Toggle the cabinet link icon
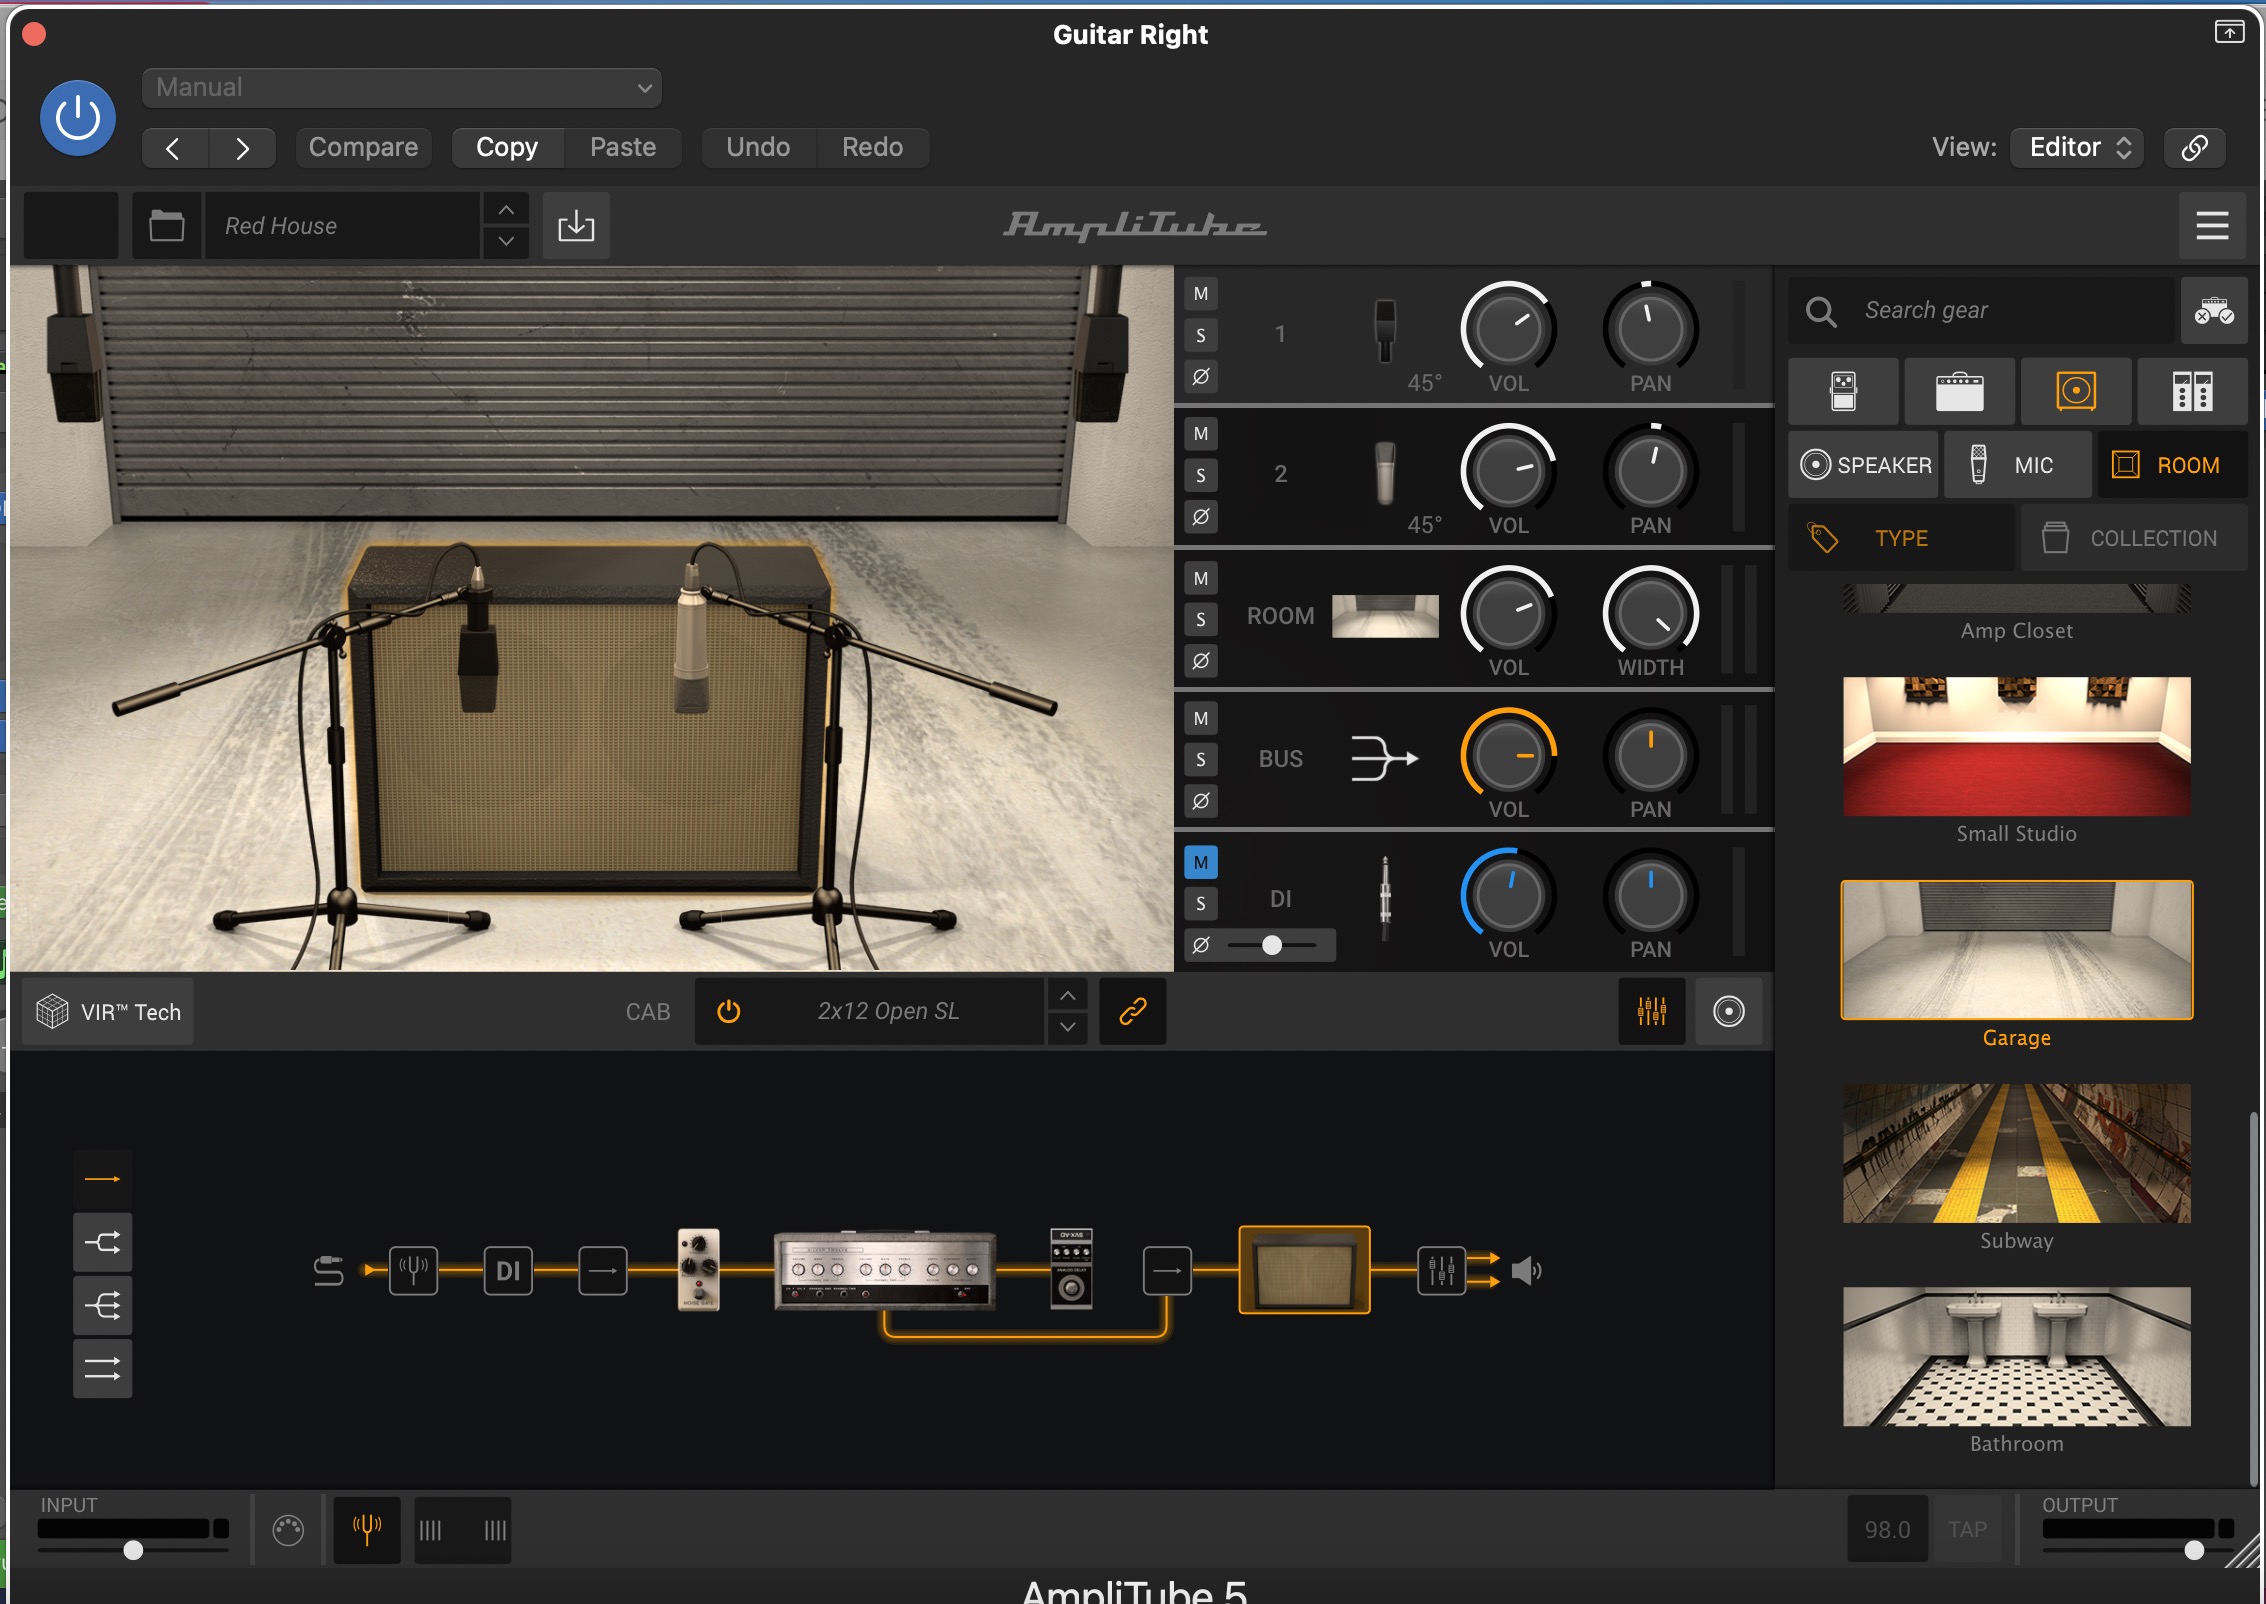The width and height of the screenshot is (2266, 1604). 1132,1012
